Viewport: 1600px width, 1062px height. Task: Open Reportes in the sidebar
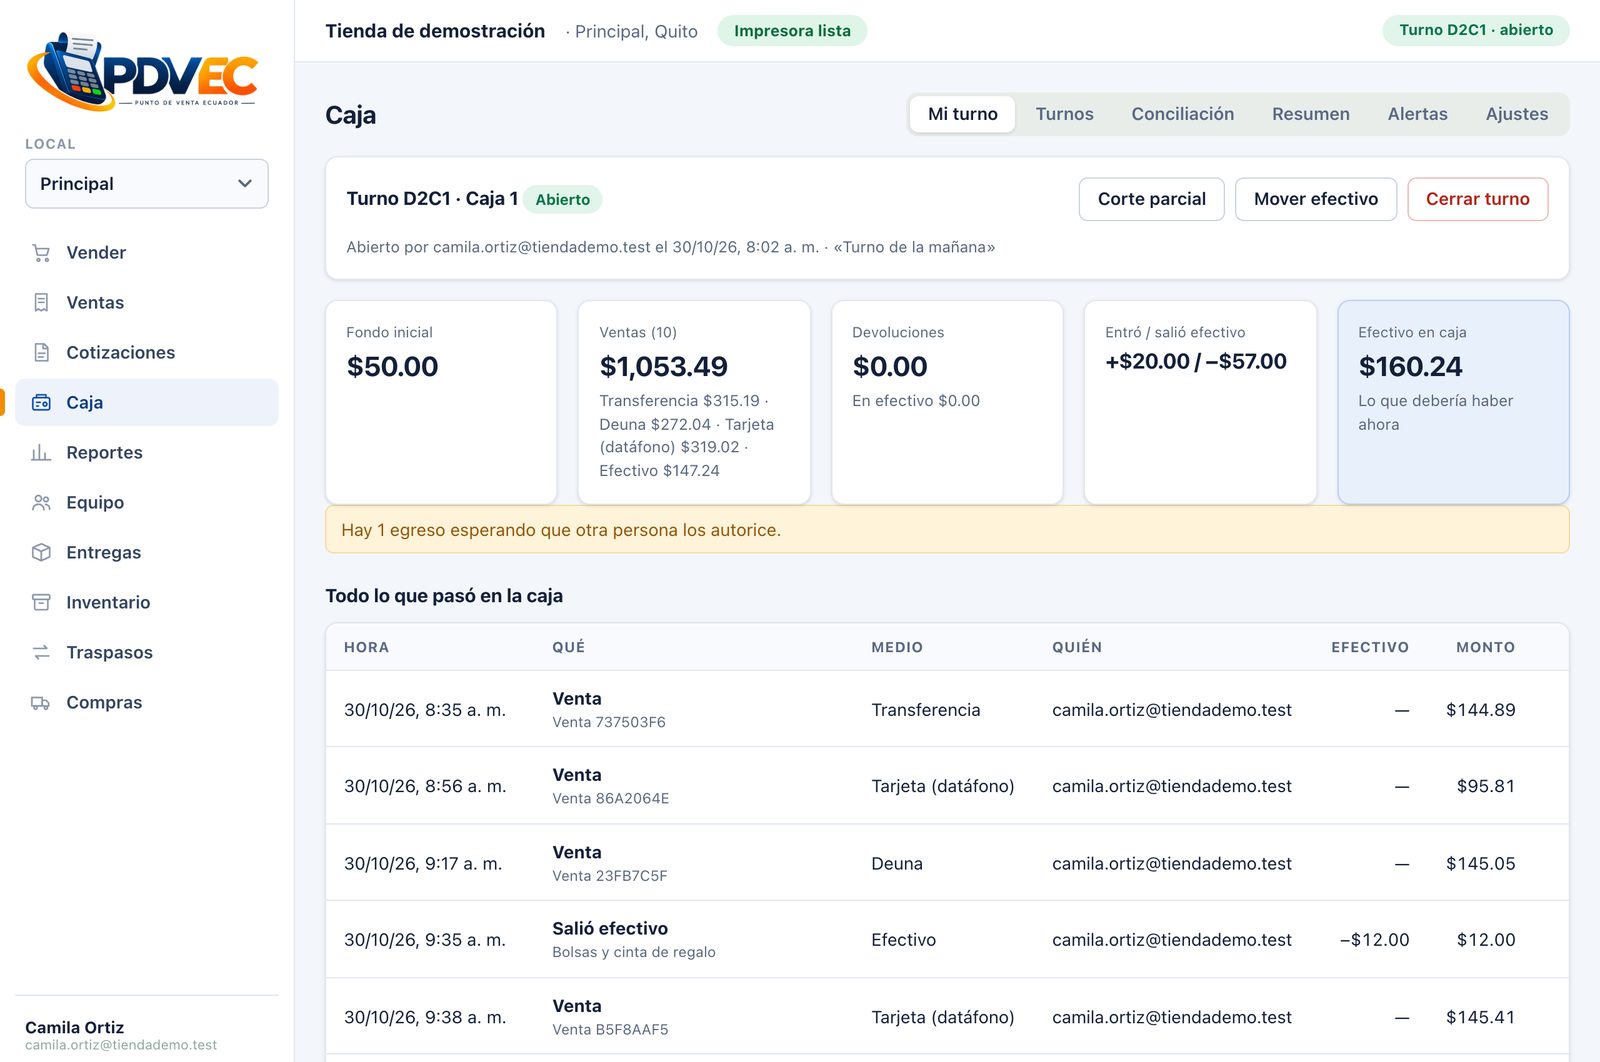click(147, 453)
